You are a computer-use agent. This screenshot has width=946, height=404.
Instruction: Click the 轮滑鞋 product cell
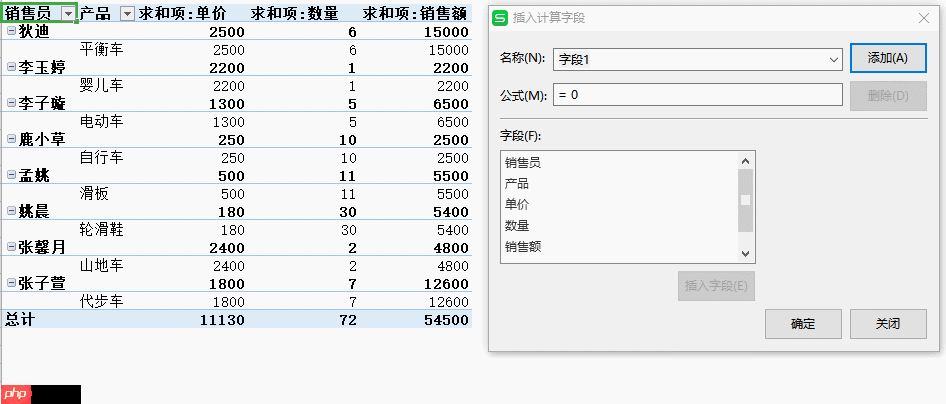coord(101,230)
